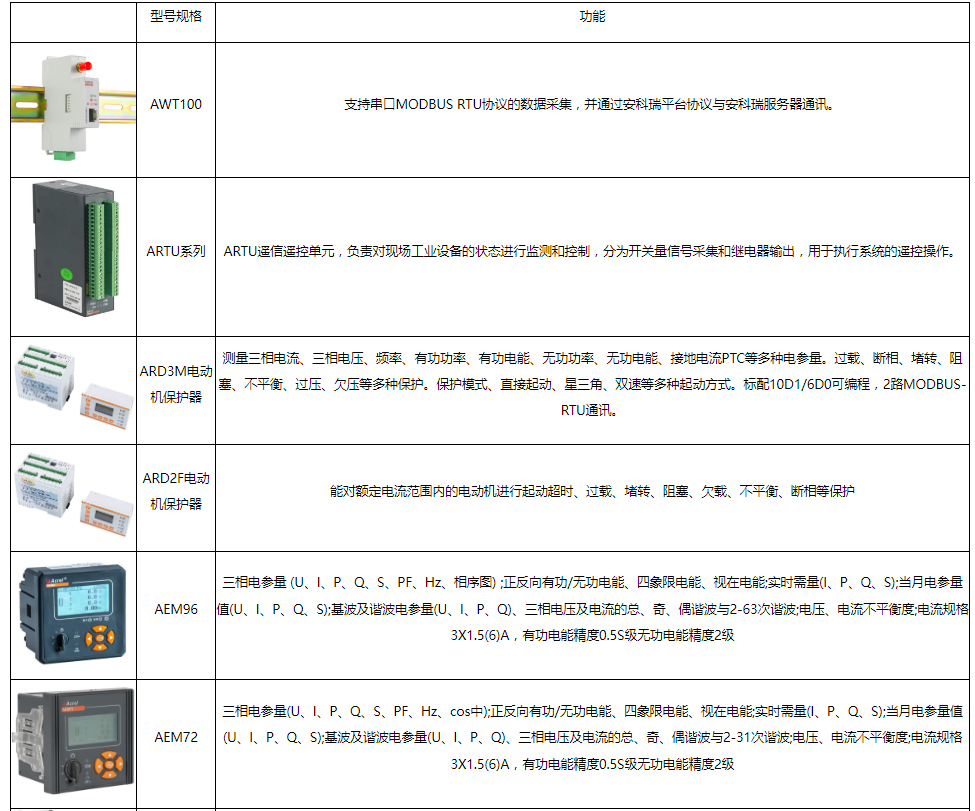Click the ARD3M description starting '测量三相电流'
This screenshot has width=975, height=811.
tap(592, 384)
